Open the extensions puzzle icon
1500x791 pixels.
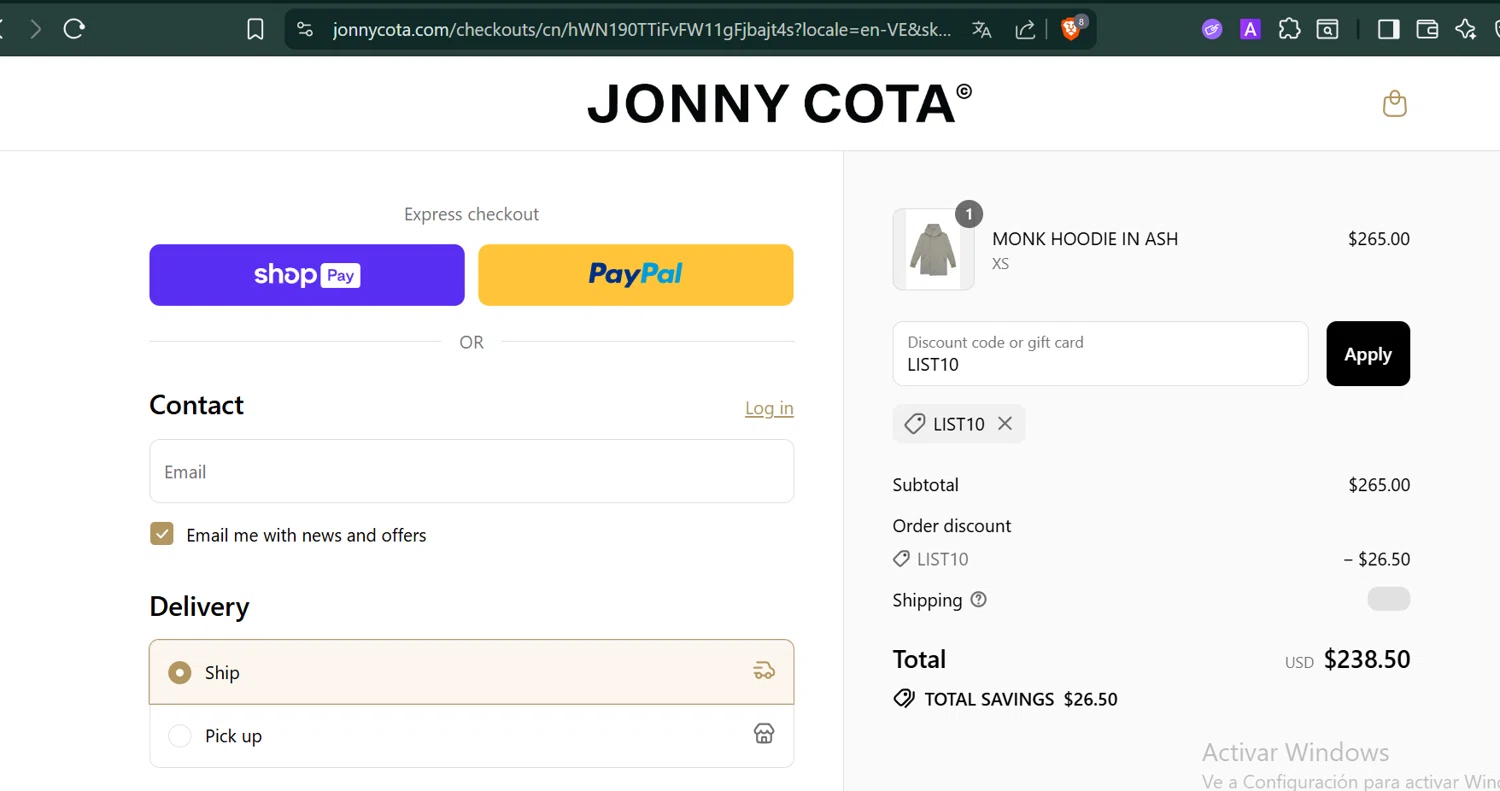click(1289, 30)
